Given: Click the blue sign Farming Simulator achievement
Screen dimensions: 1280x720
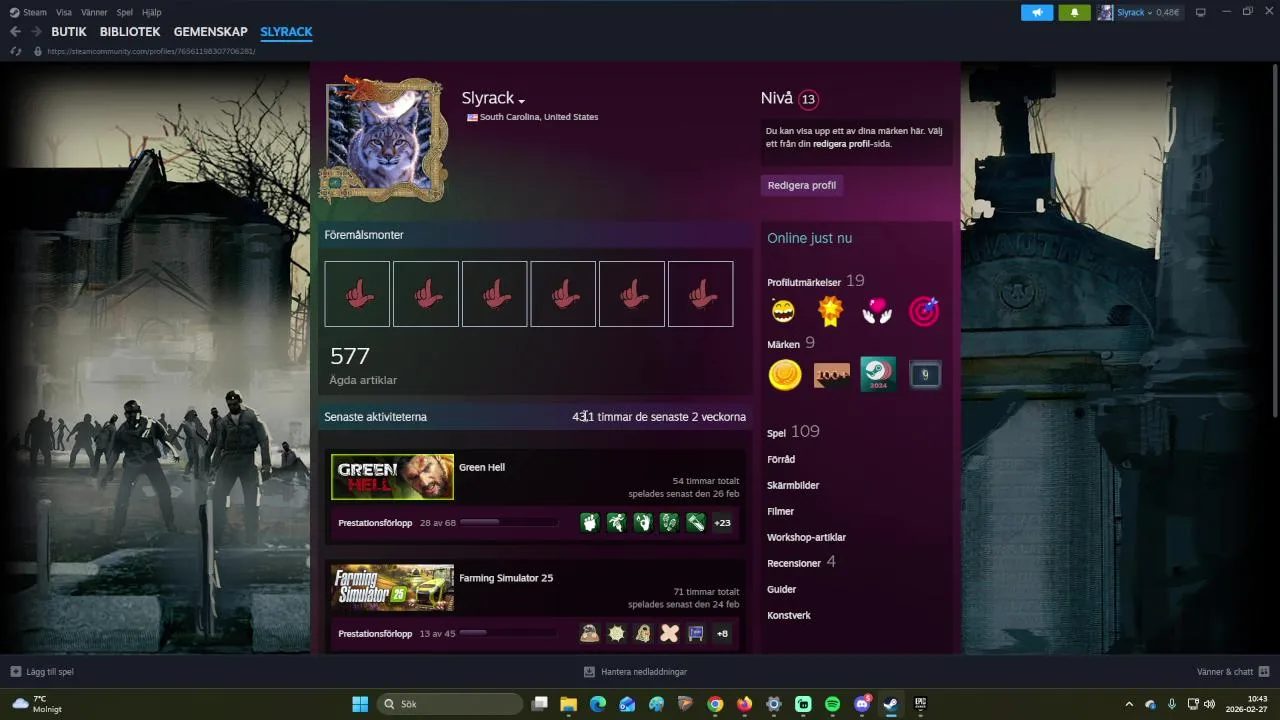Looking at the screenshot, I should [696, 633].
